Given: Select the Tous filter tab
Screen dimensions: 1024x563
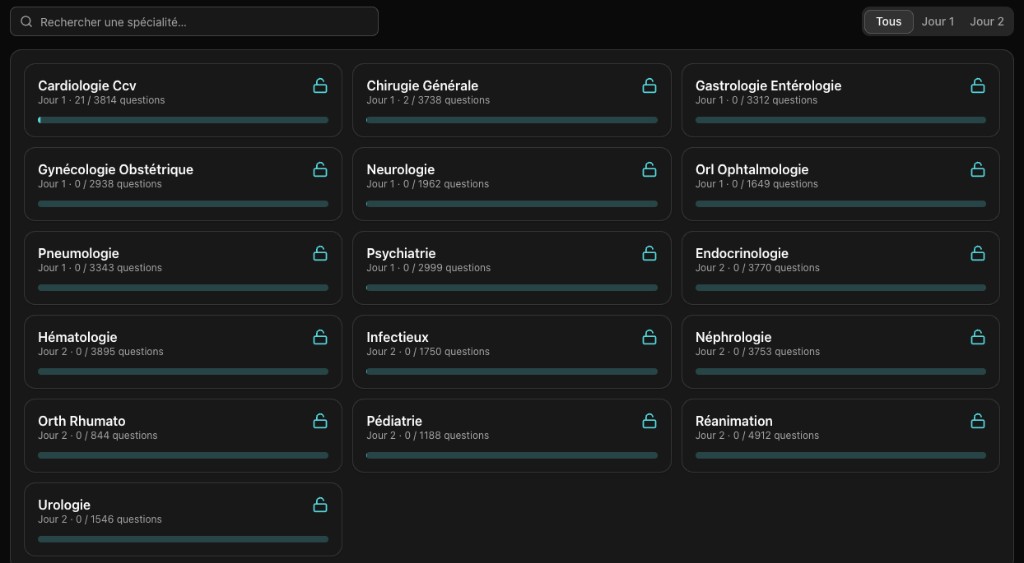Looking at the screenshot, I should pyautogui.click(x=888, y=22).
